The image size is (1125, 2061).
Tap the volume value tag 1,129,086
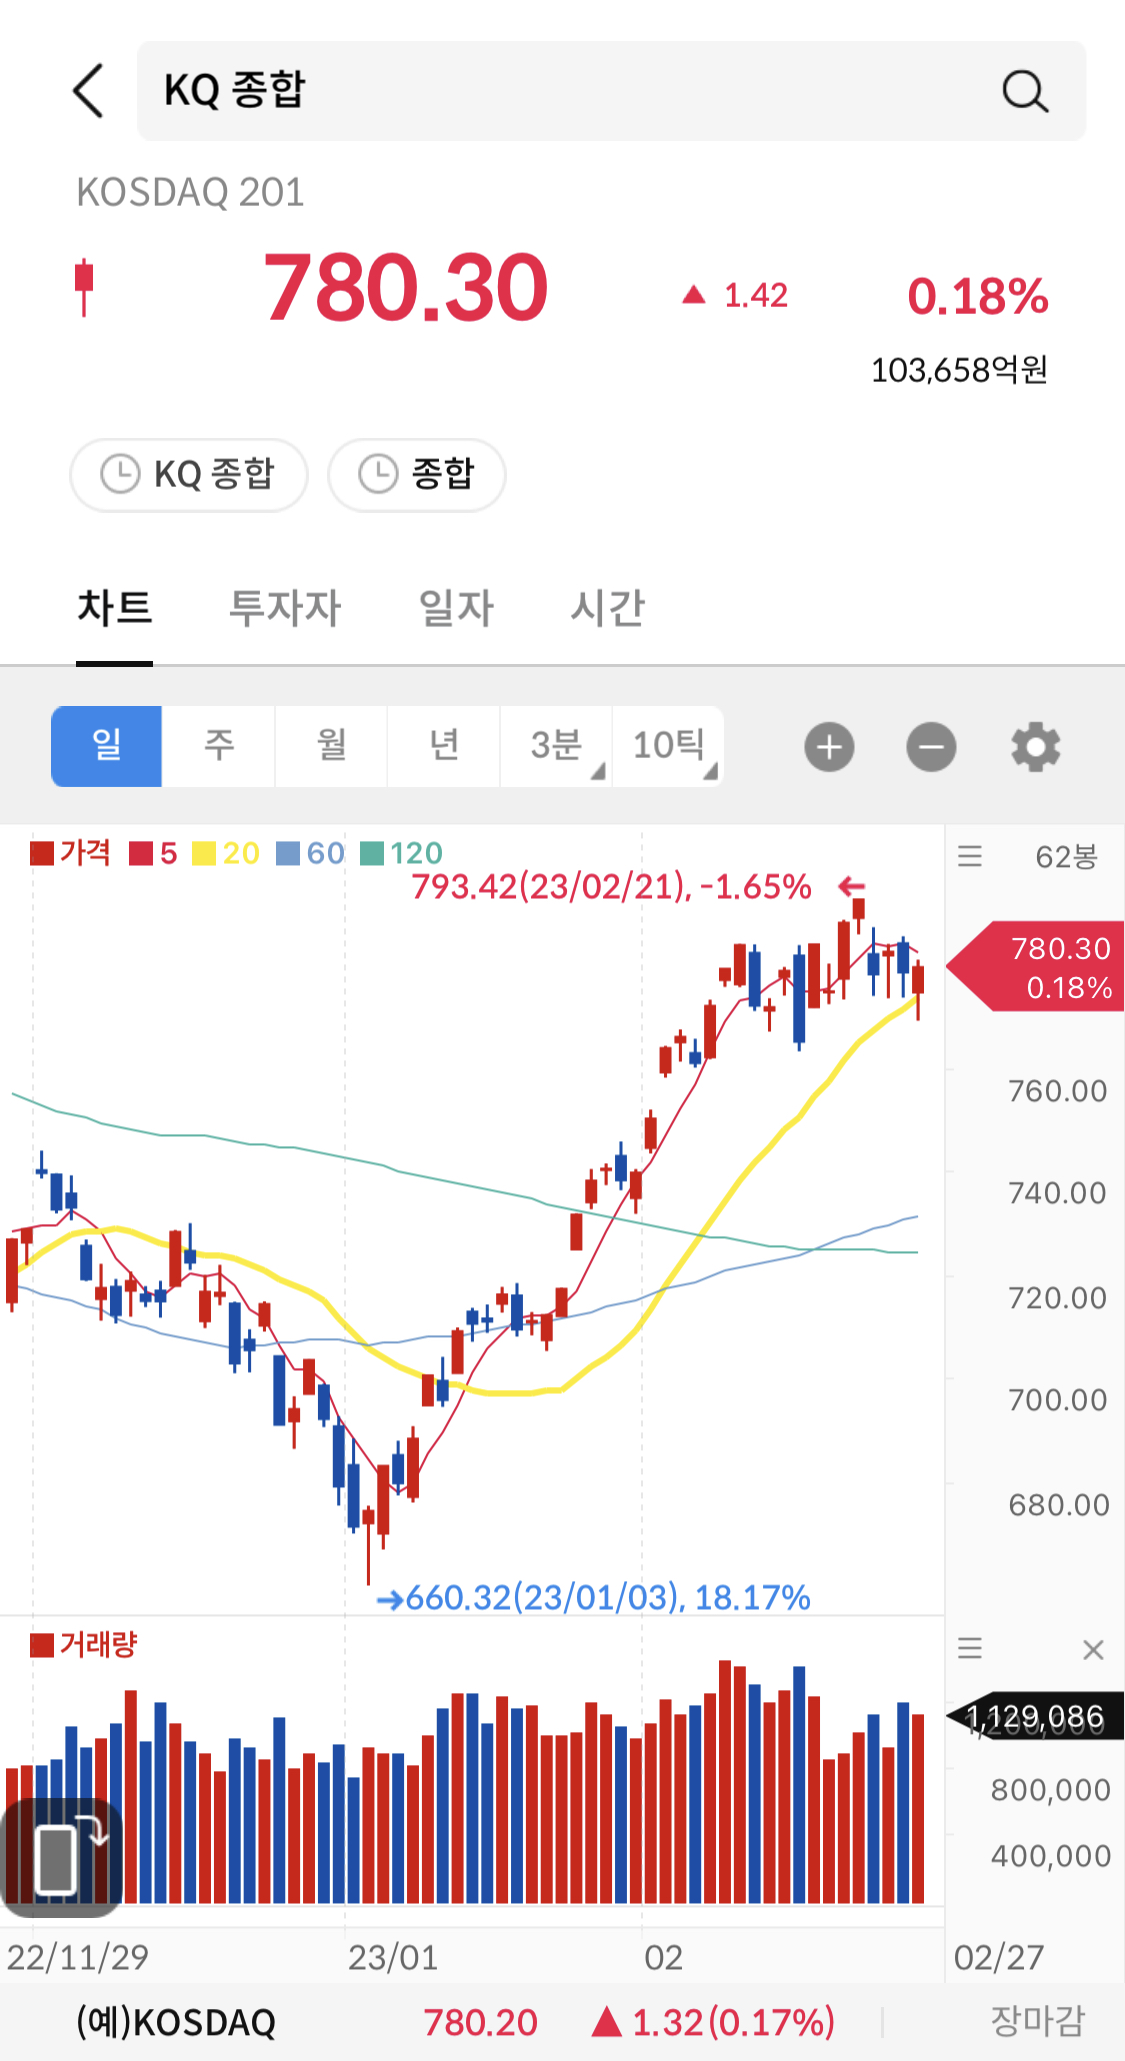tap(1035, 1717)
